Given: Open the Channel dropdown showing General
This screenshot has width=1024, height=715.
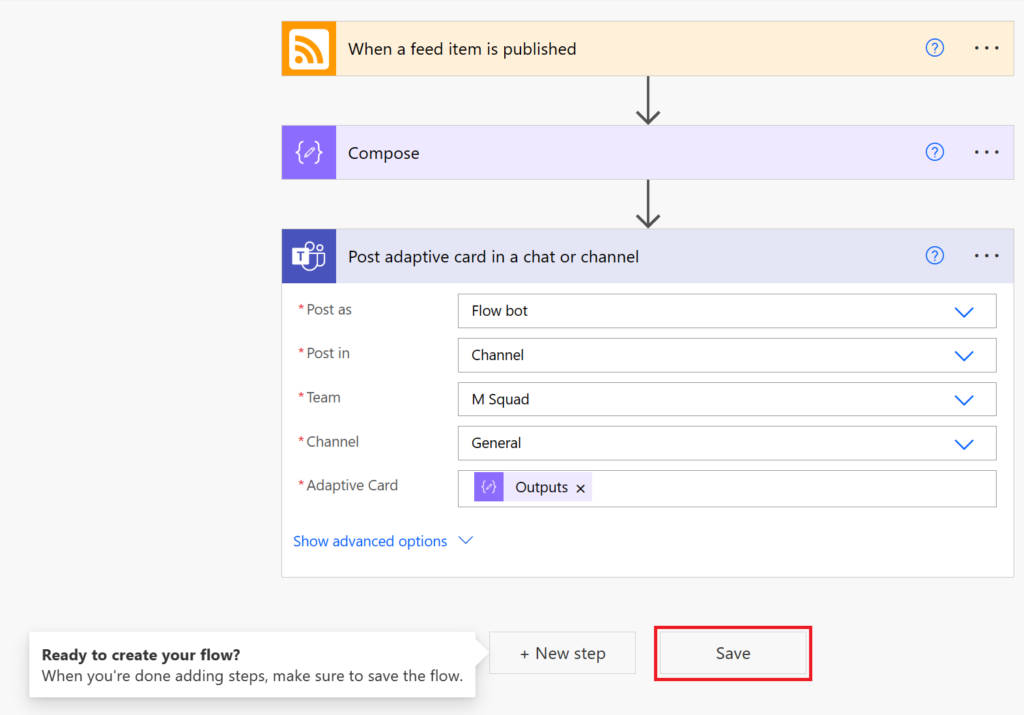Looking at the screenshot, I should tap(964, 443).
